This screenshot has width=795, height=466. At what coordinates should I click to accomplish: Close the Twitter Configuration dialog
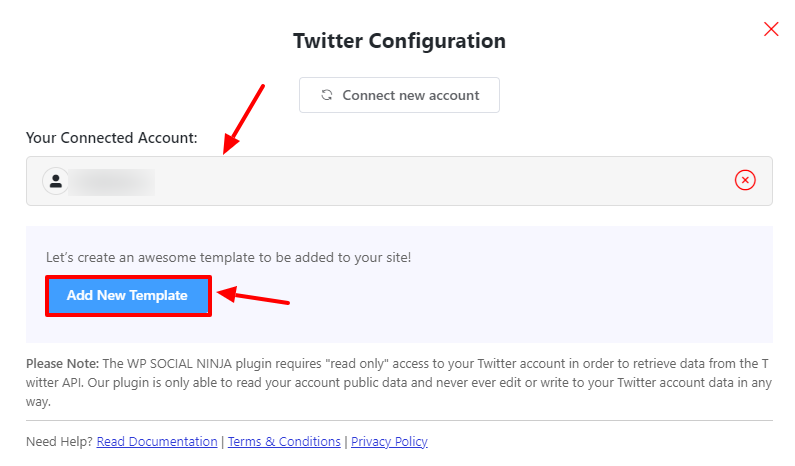tap(771, 29)
